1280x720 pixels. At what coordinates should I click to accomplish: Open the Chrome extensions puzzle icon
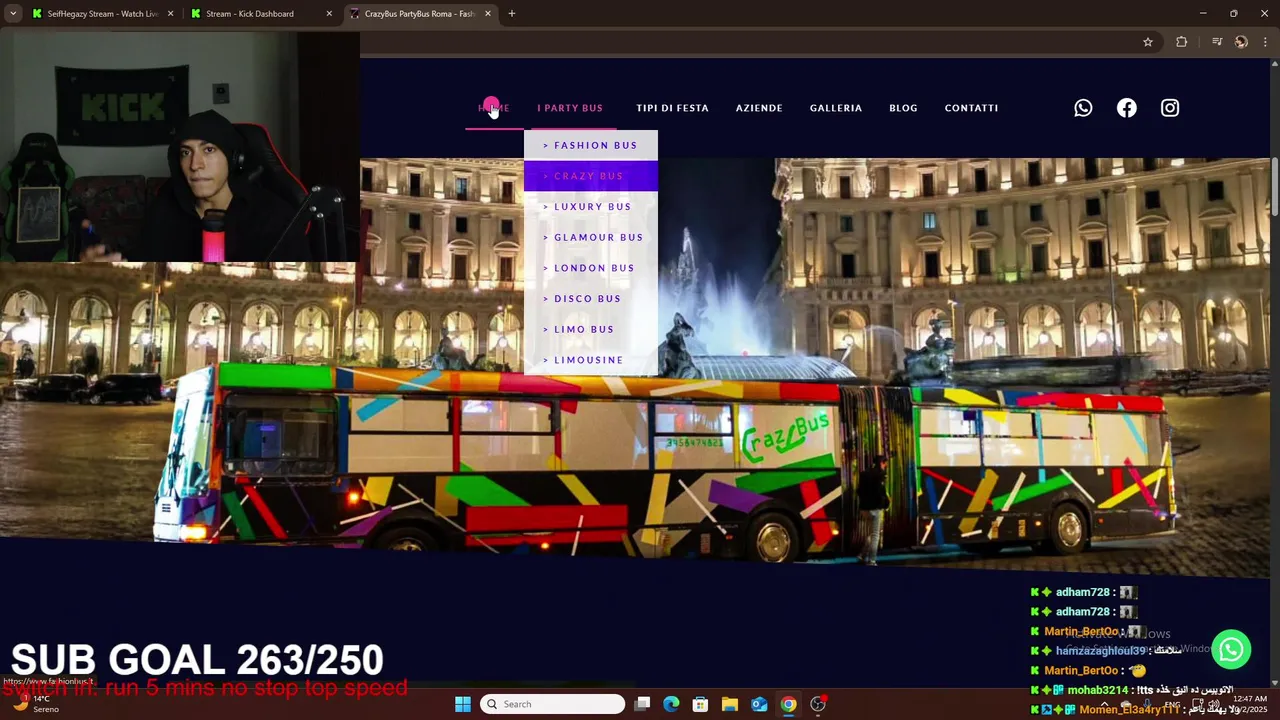pyautogui.click(x=1182, y=42)
